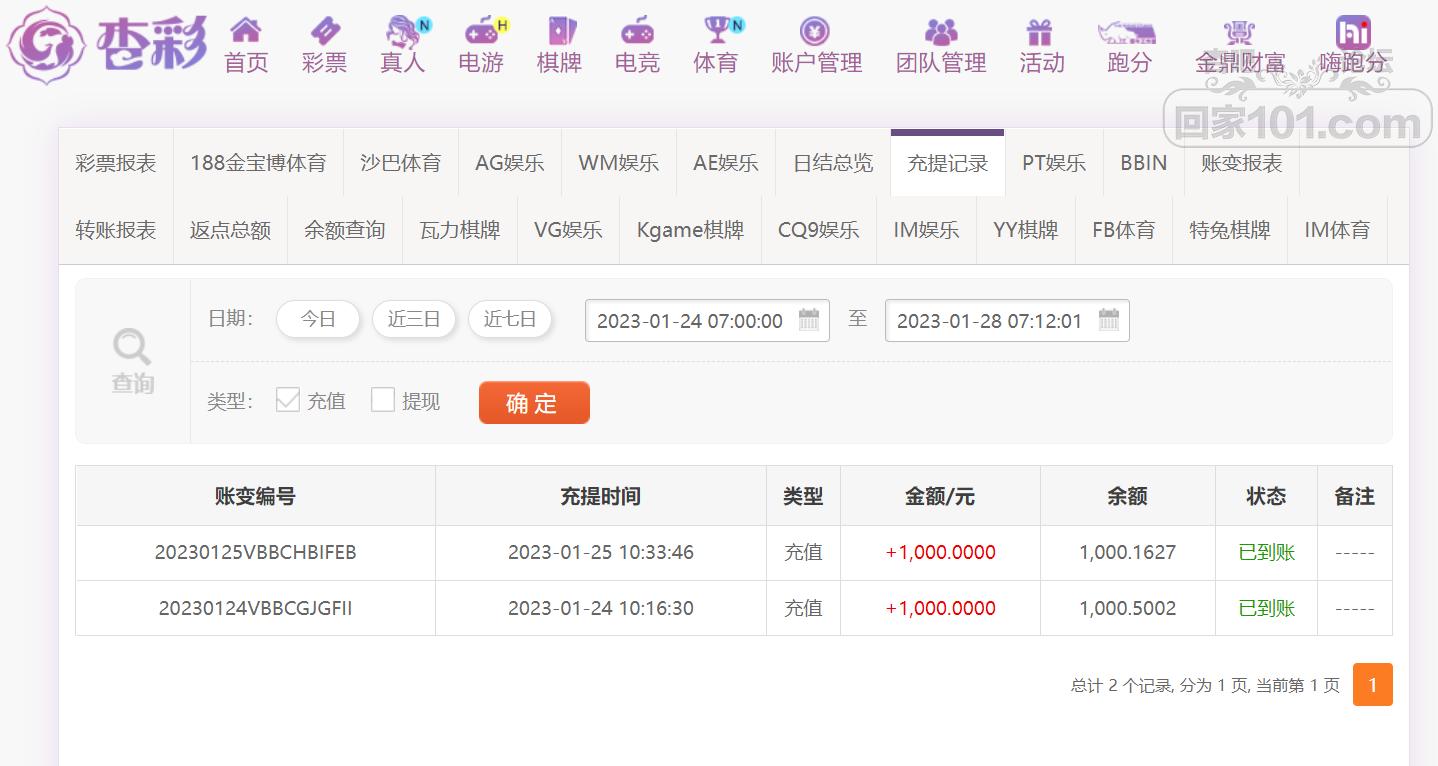Click the 金额/元 column header
1438x766 pixels.
point(940,496)
